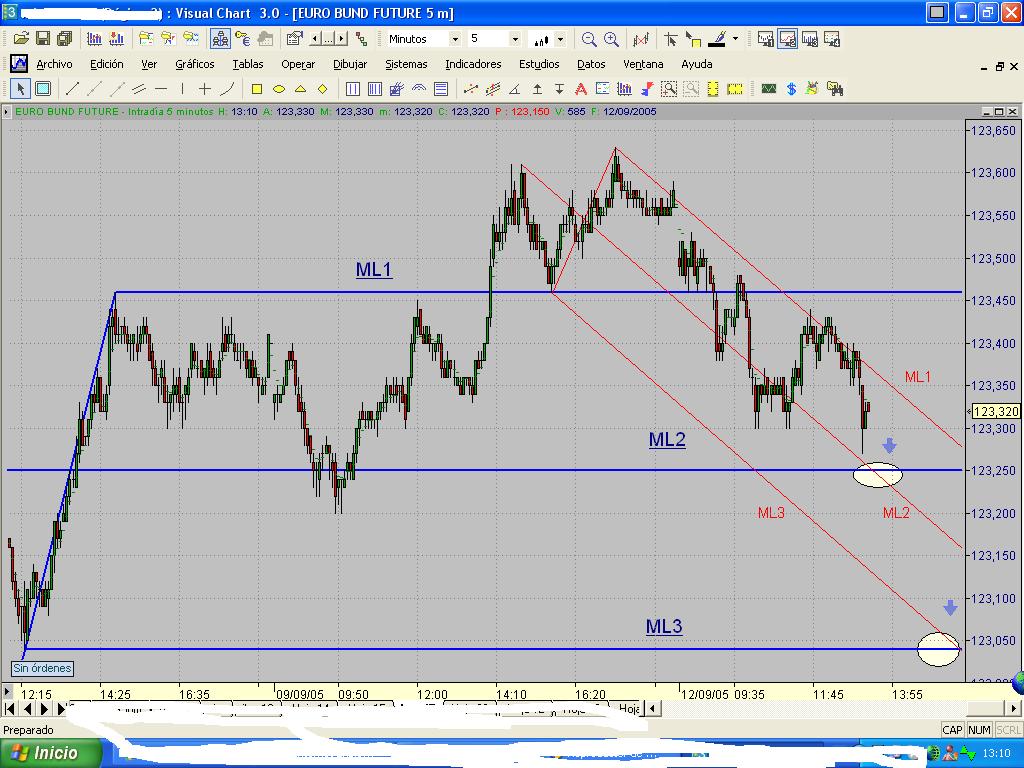Select the horizontal line drawing tool

click(161, 88)
